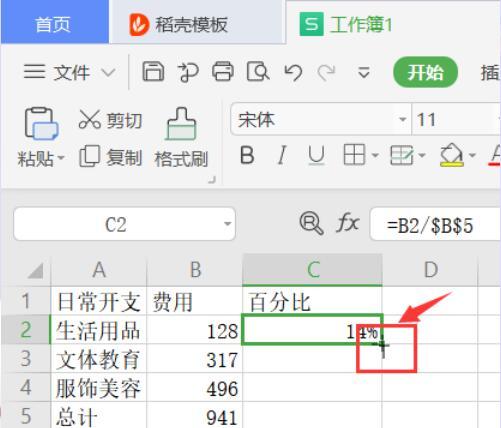Expand the arrow beside 文件

point(108,72)
